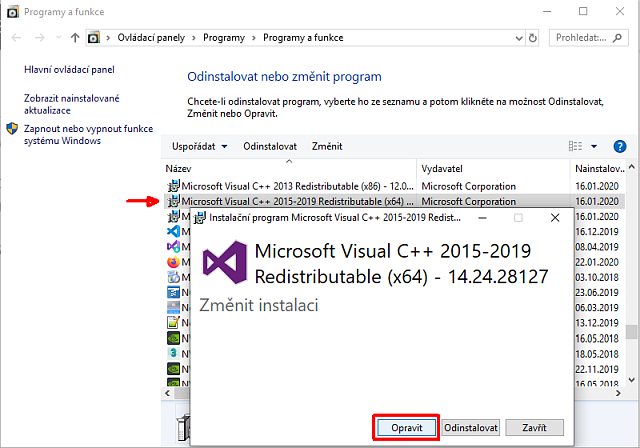640x448 pixels.
Task: Click the change view icon
Action: 576,146
